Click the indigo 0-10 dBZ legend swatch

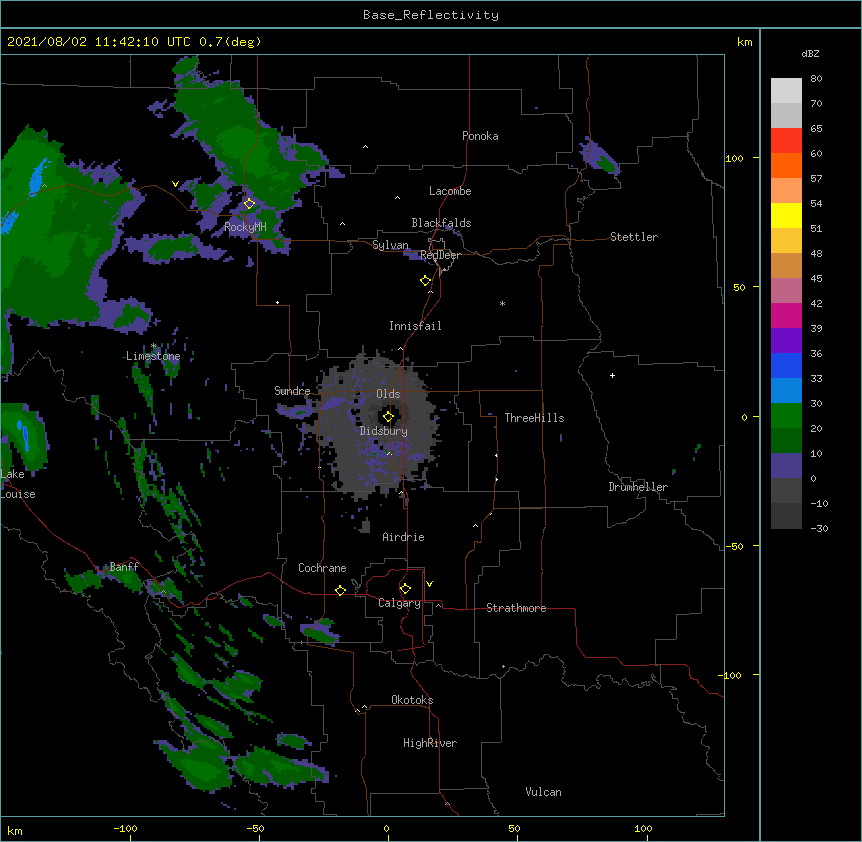[786, 466]
